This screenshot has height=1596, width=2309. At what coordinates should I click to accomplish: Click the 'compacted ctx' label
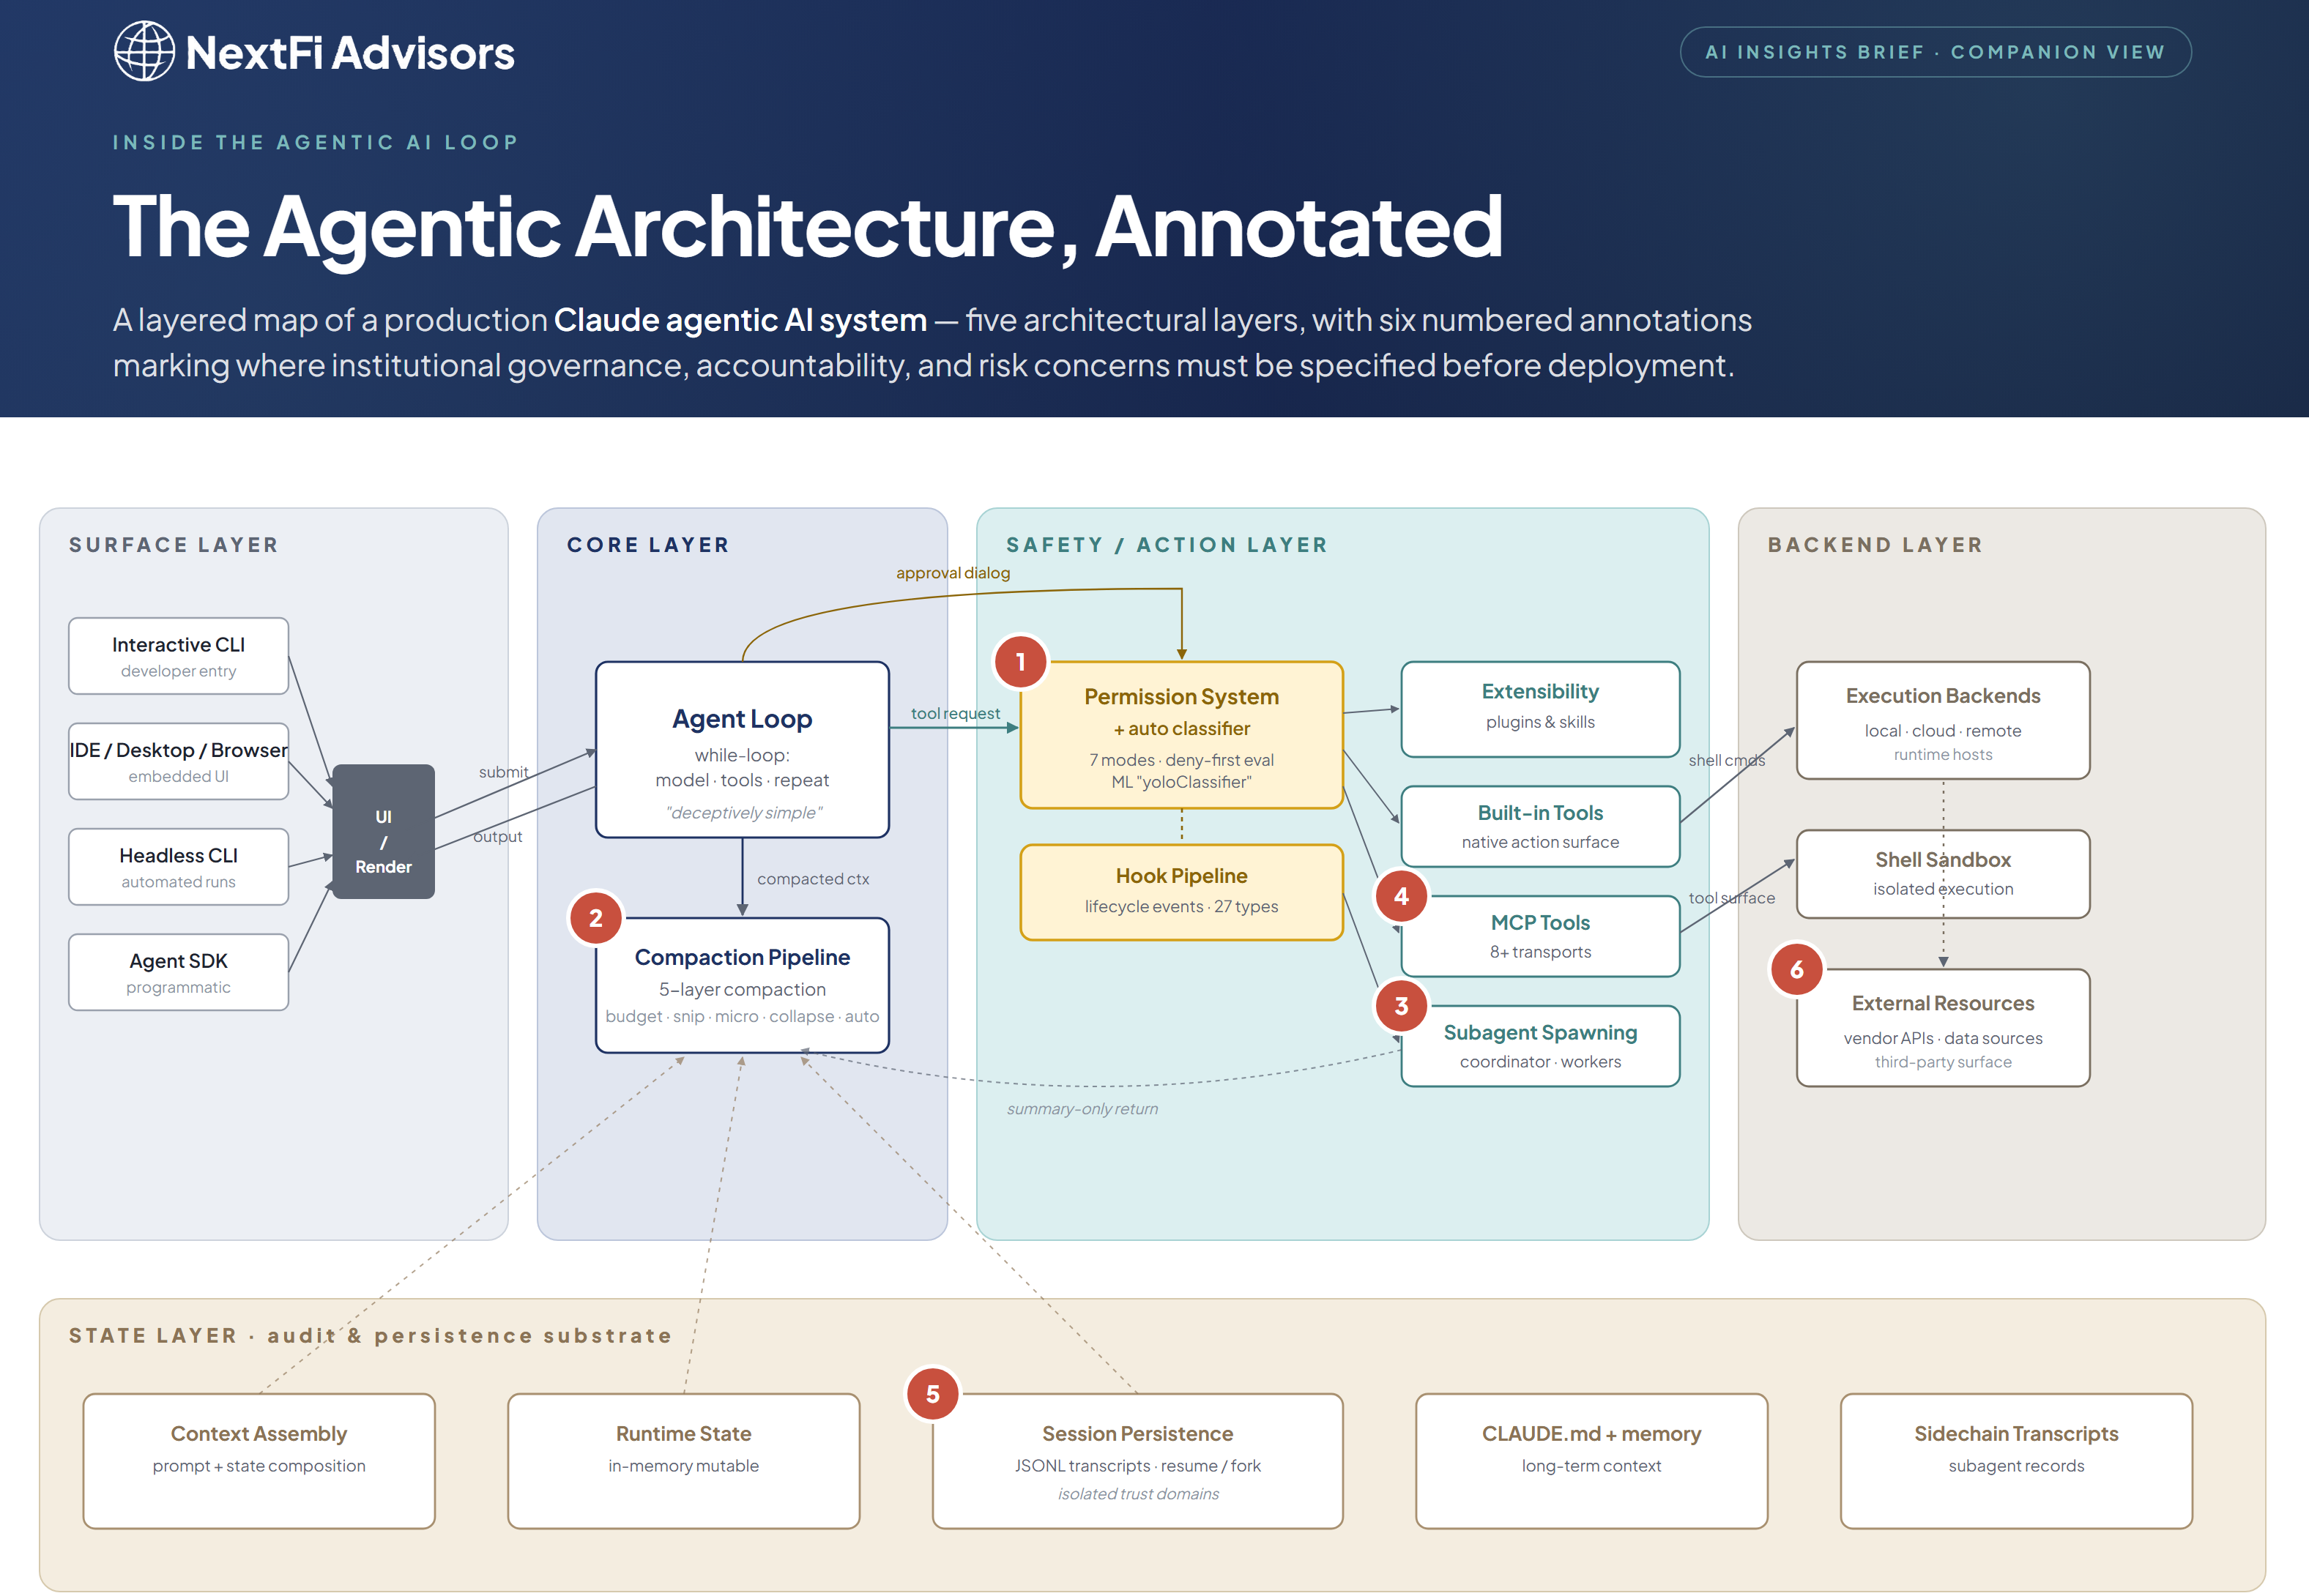click(813, 879)
